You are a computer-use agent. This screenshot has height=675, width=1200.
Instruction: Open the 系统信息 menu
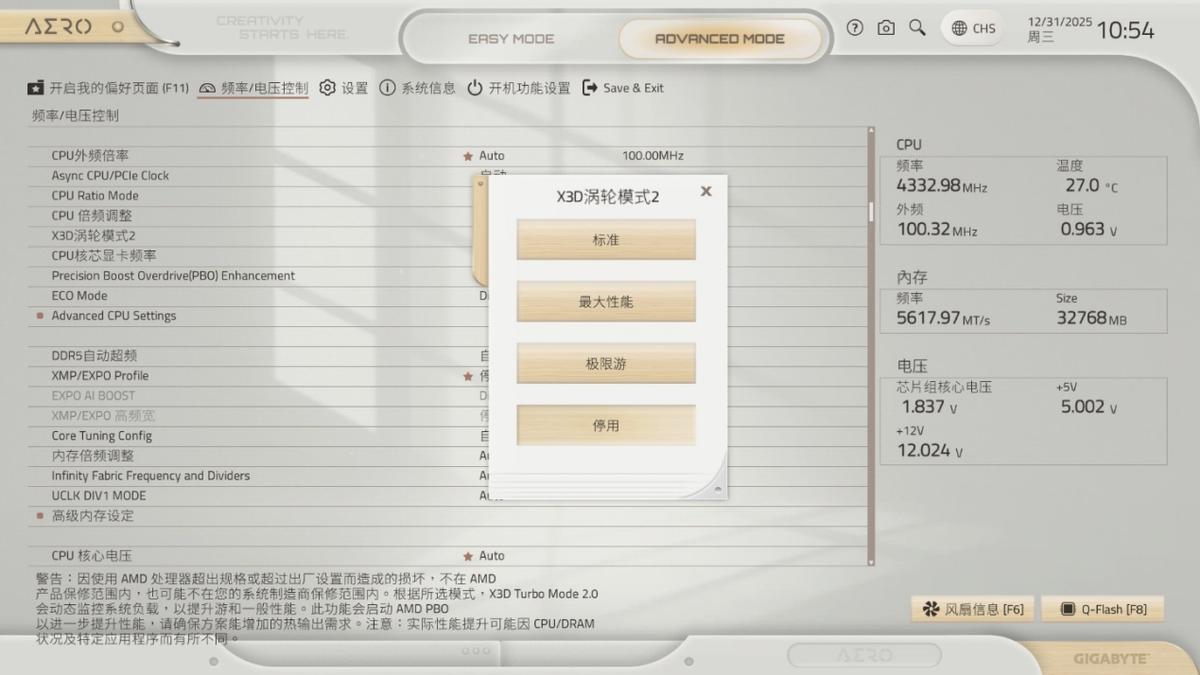pos(418,88)
